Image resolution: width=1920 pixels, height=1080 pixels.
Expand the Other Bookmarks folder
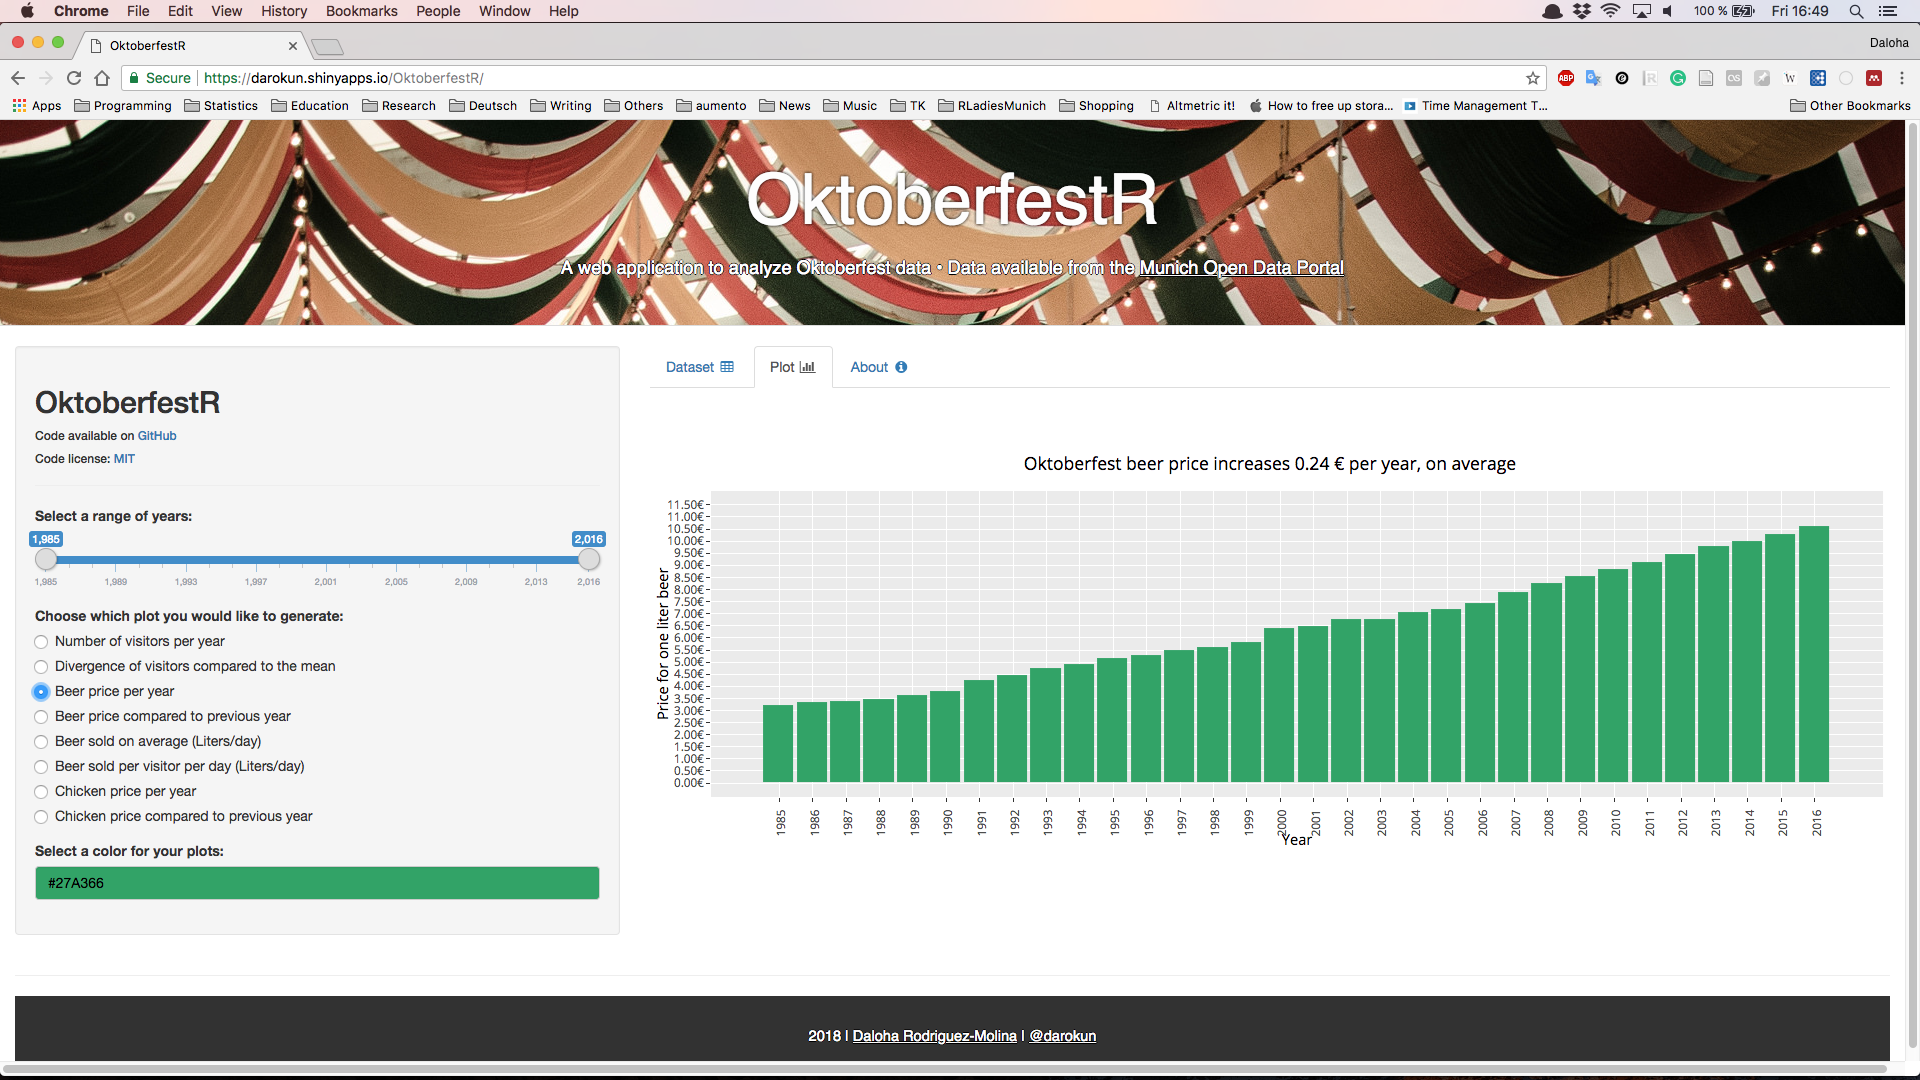(x=1850, y=106)
